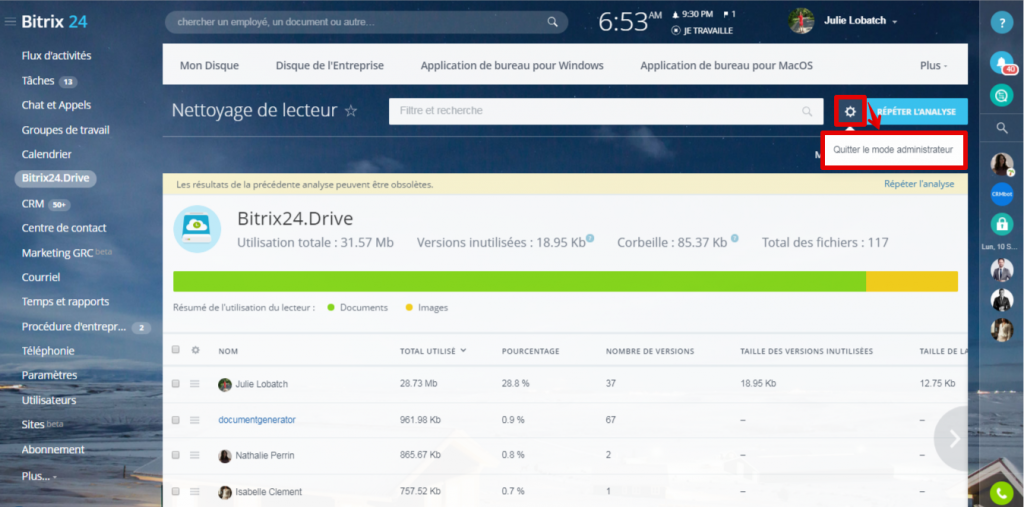Click the Bitrix 24 logo
1024x507 pixels.
click(54, 22)
